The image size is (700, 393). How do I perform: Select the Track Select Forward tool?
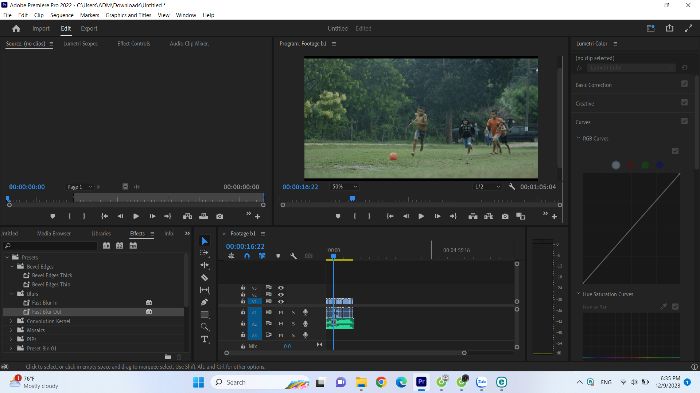pos(204,253)
